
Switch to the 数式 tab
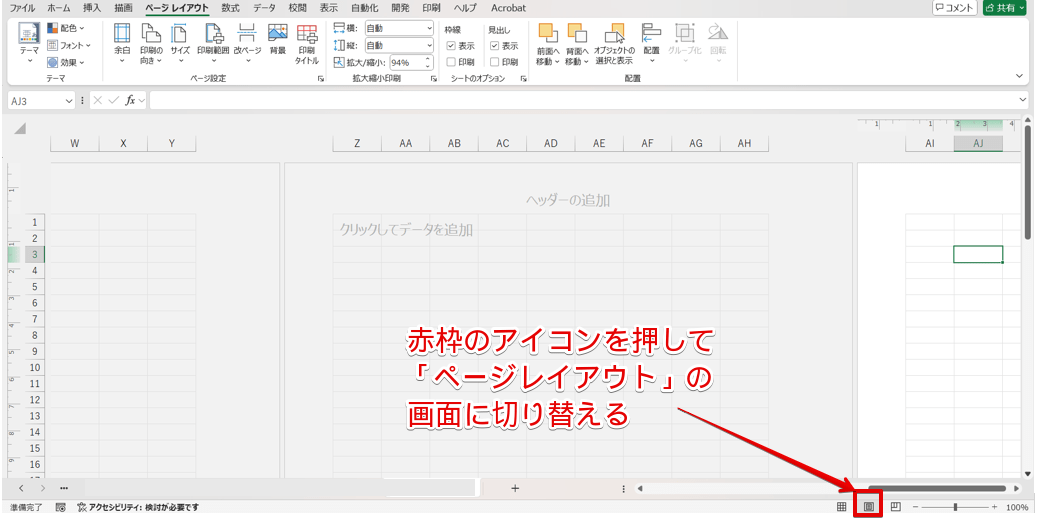coord(230,8)
